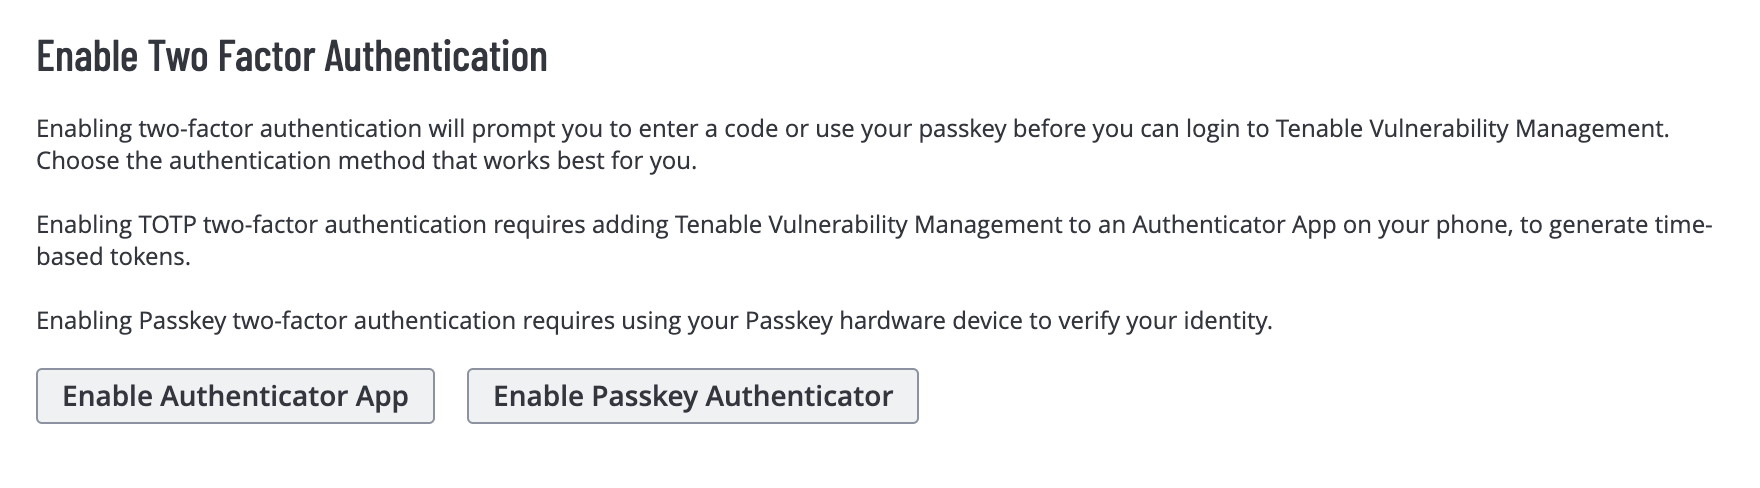Click the sentence starting Choose the authentication method
The height and width of the screenshot is (488, 1760).
point(366,161)
